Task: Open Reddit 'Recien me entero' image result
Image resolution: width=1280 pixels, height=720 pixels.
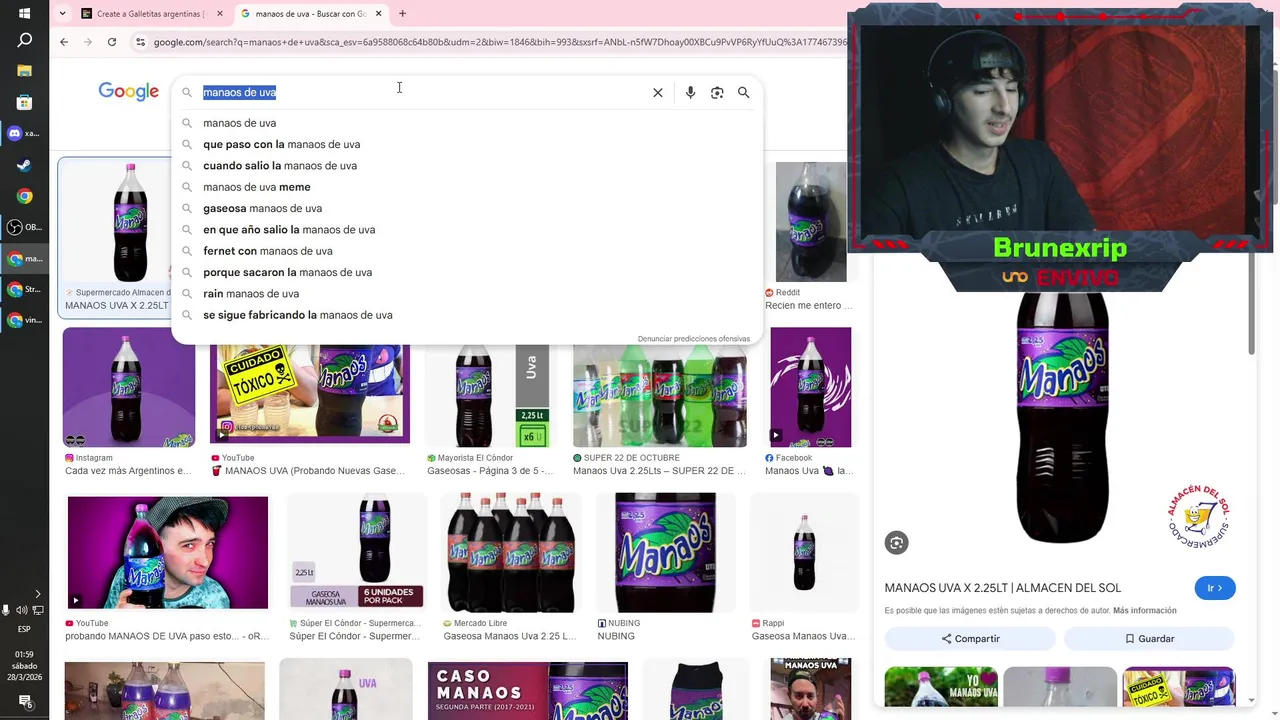Action: (811, 222)
